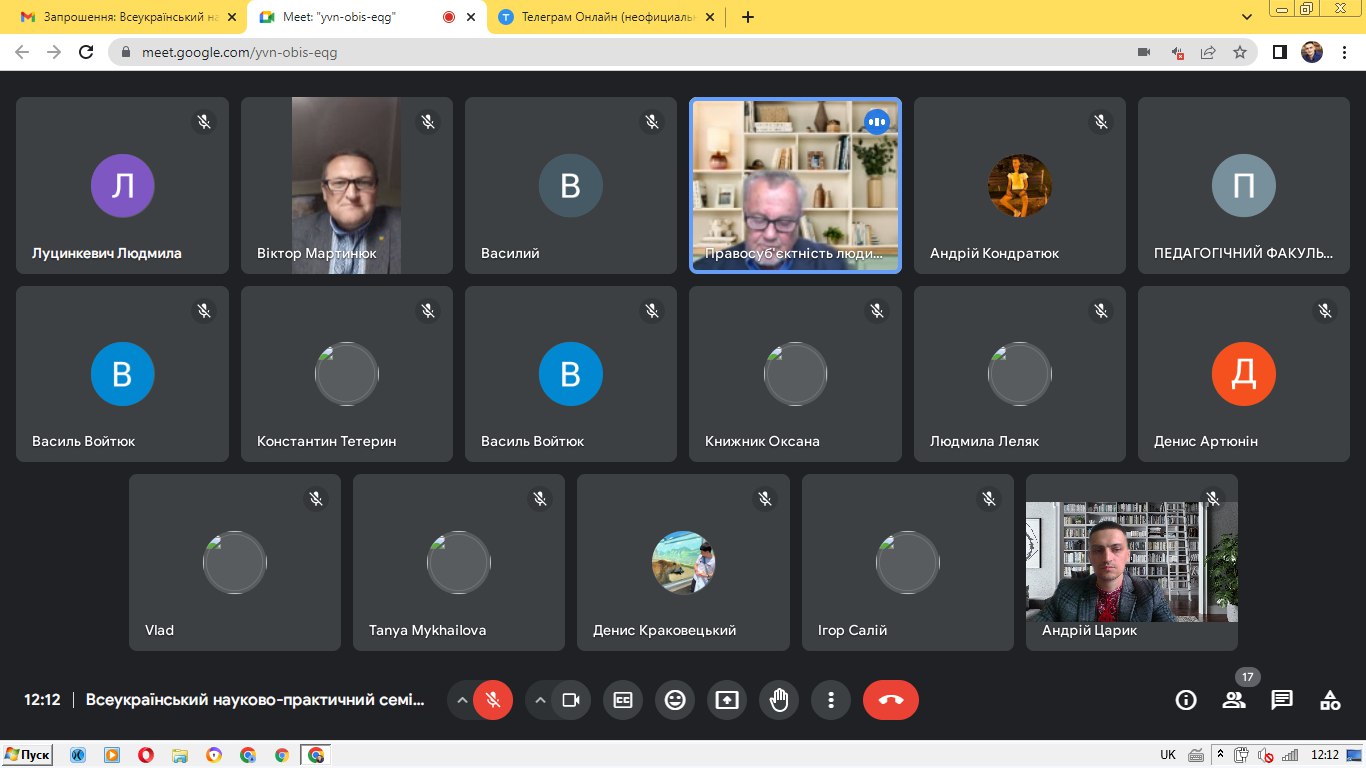Open the meeting details info icon
The width and height of the screenshot is (1366, 768).
tap(1186, 700)
